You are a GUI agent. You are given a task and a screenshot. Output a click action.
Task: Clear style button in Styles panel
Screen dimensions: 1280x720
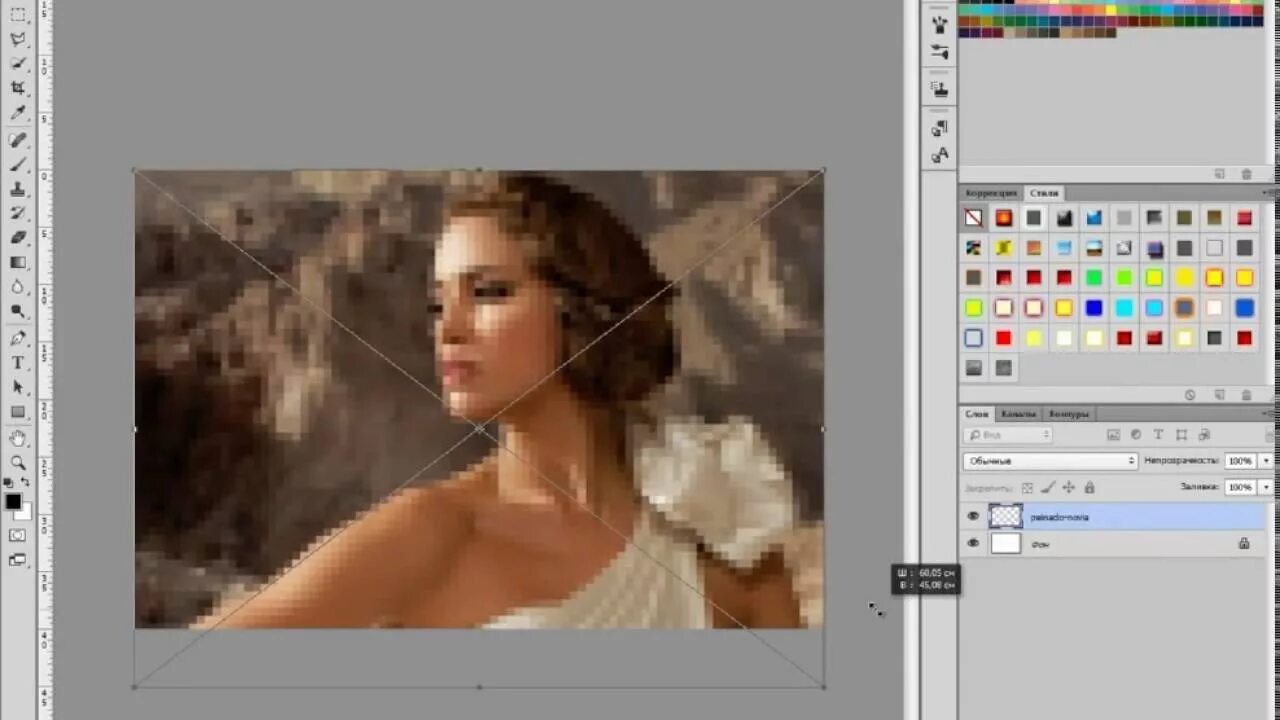pyautogui.click(x=1190, y=395)
